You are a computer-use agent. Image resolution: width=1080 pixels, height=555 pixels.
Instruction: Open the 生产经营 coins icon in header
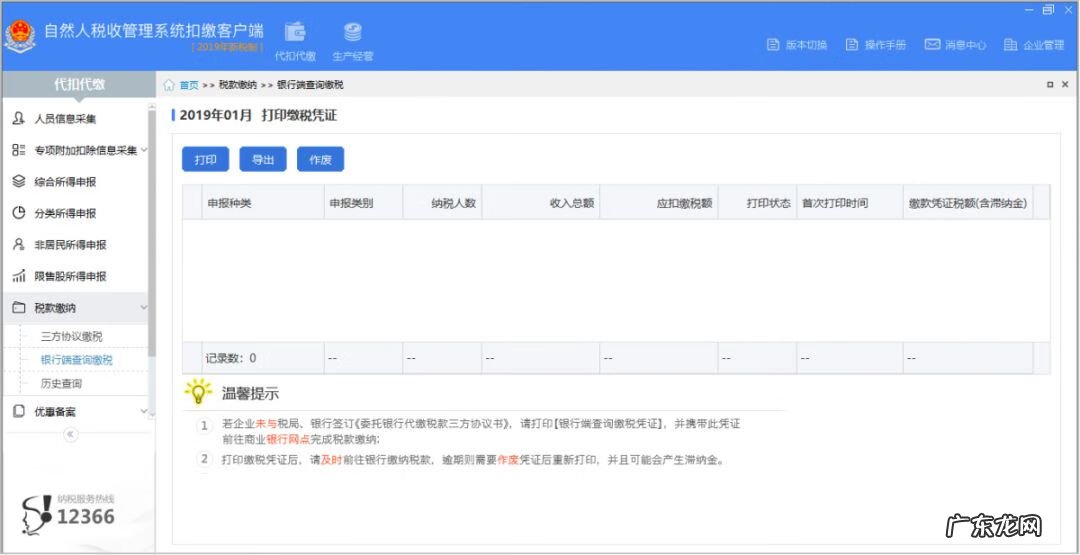tap(353, 32)
